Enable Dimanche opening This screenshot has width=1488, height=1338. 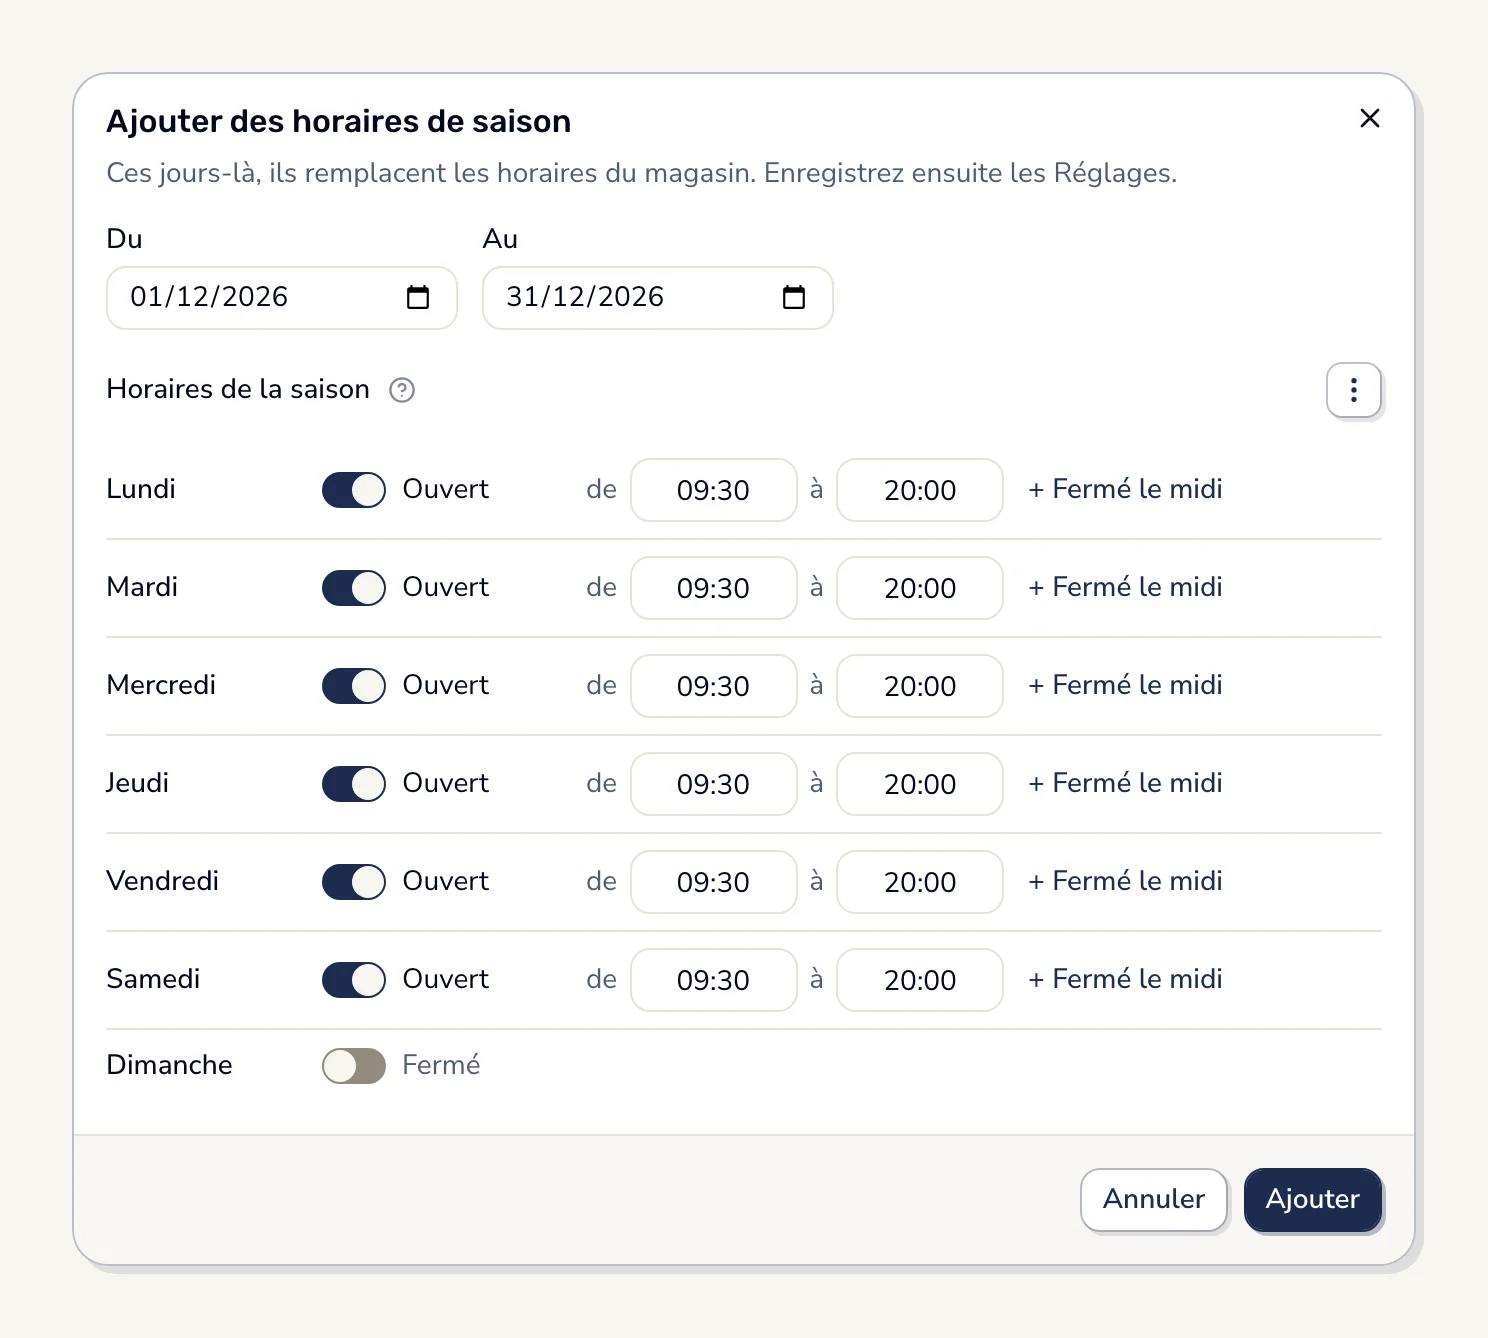(x=354, y=1066)
